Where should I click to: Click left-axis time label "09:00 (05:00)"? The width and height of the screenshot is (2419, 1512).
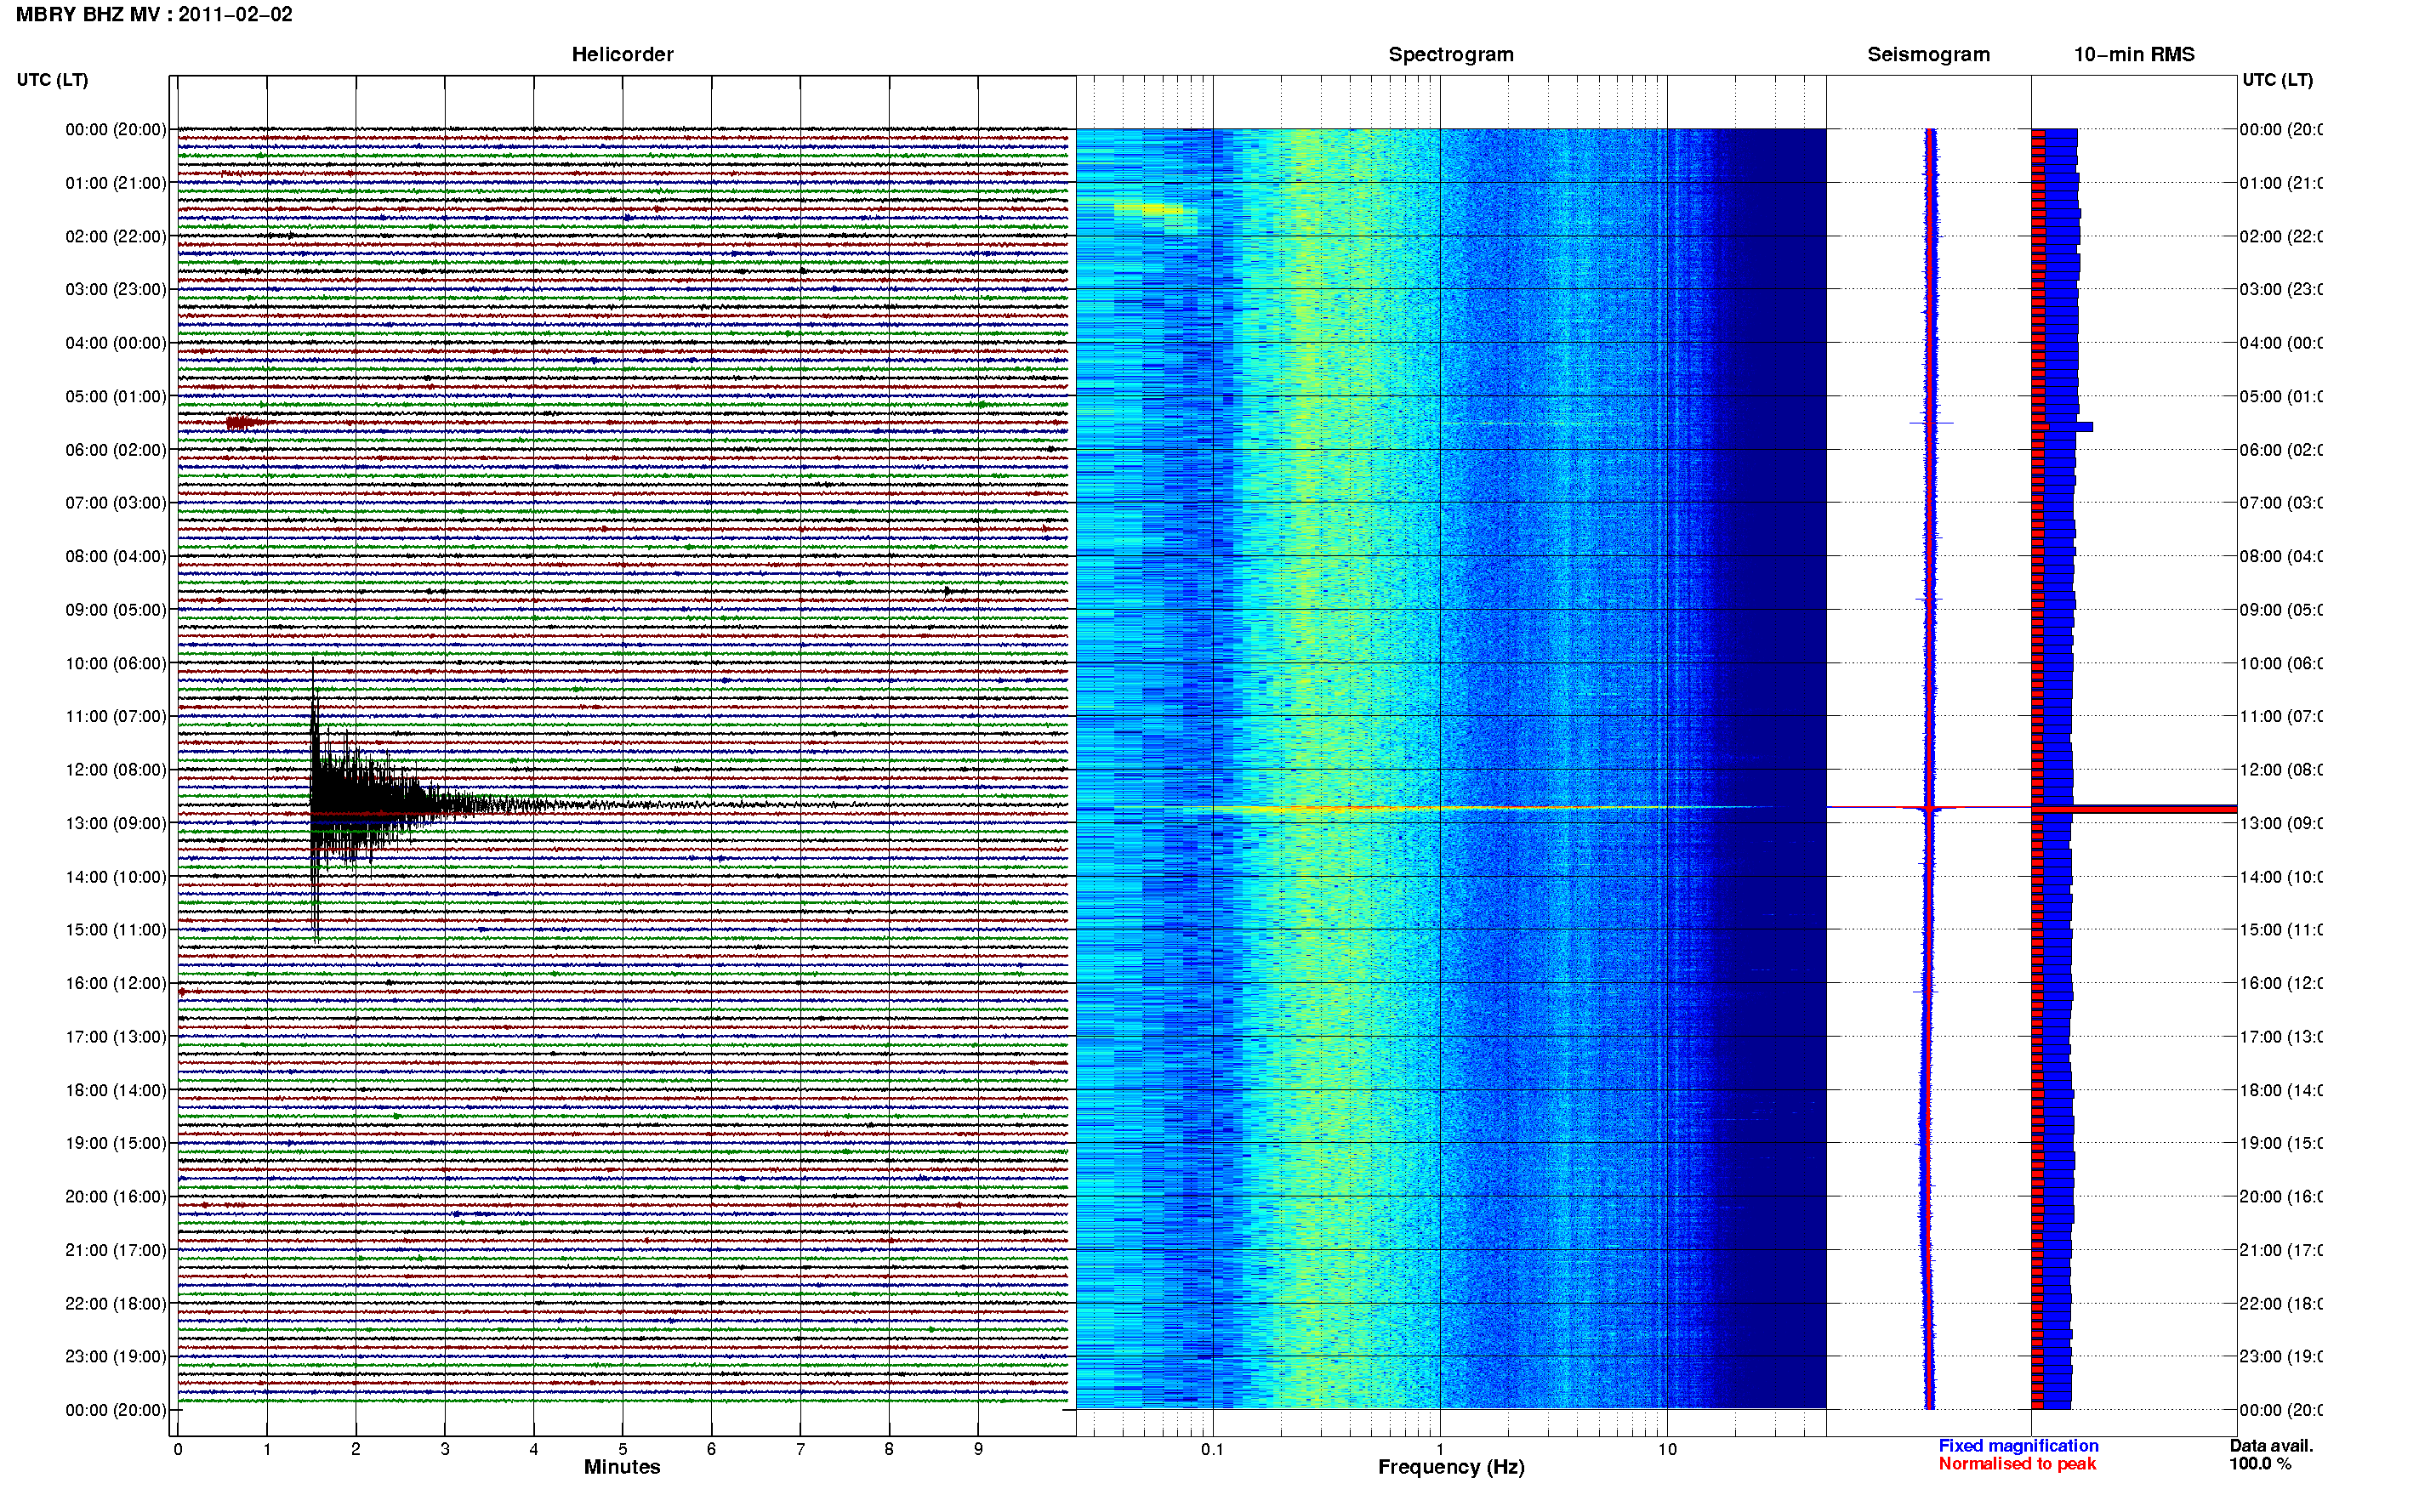[x=116, y=609]
